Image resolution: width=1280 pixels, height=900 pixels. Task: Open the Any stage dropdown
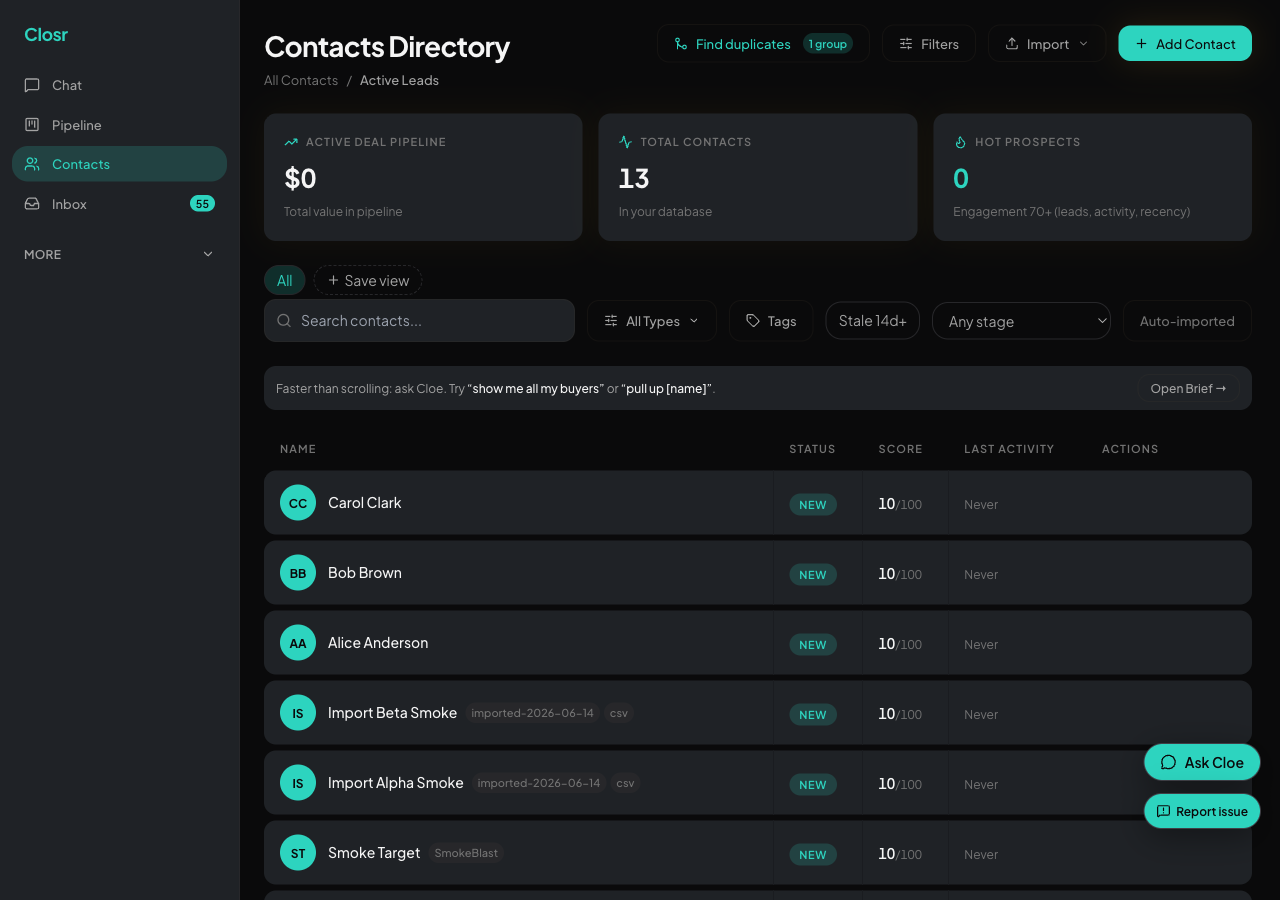coord(1021,321)
